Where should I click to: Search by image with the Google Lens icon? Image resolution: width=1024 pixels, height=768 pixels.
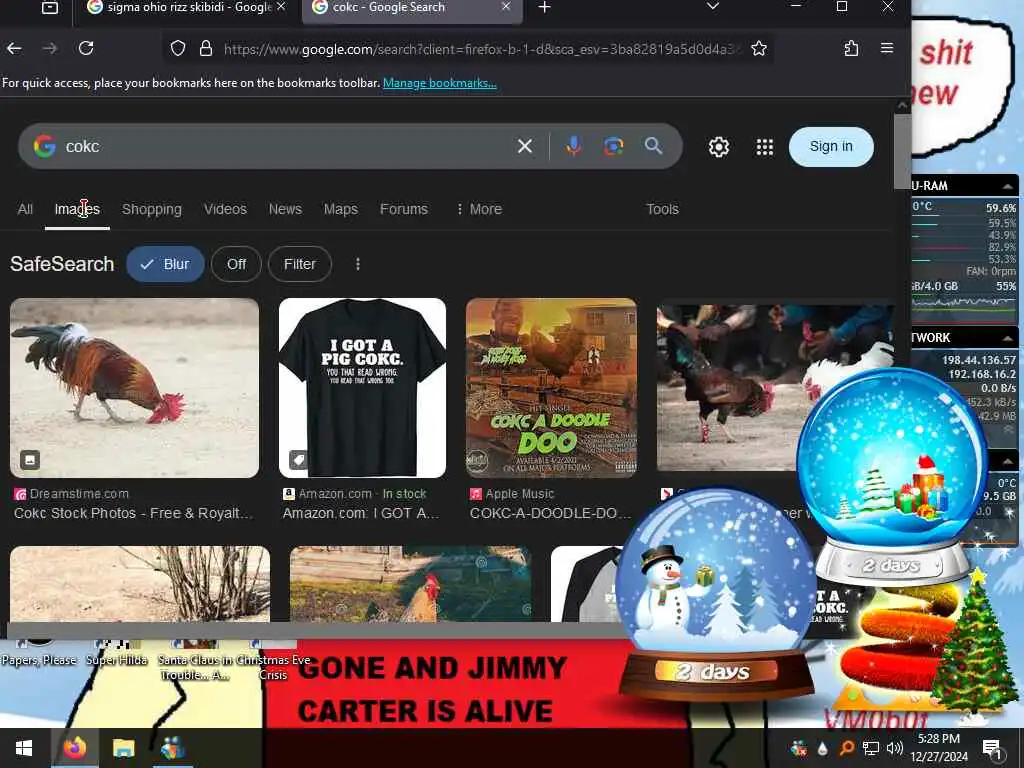[613, 146]
